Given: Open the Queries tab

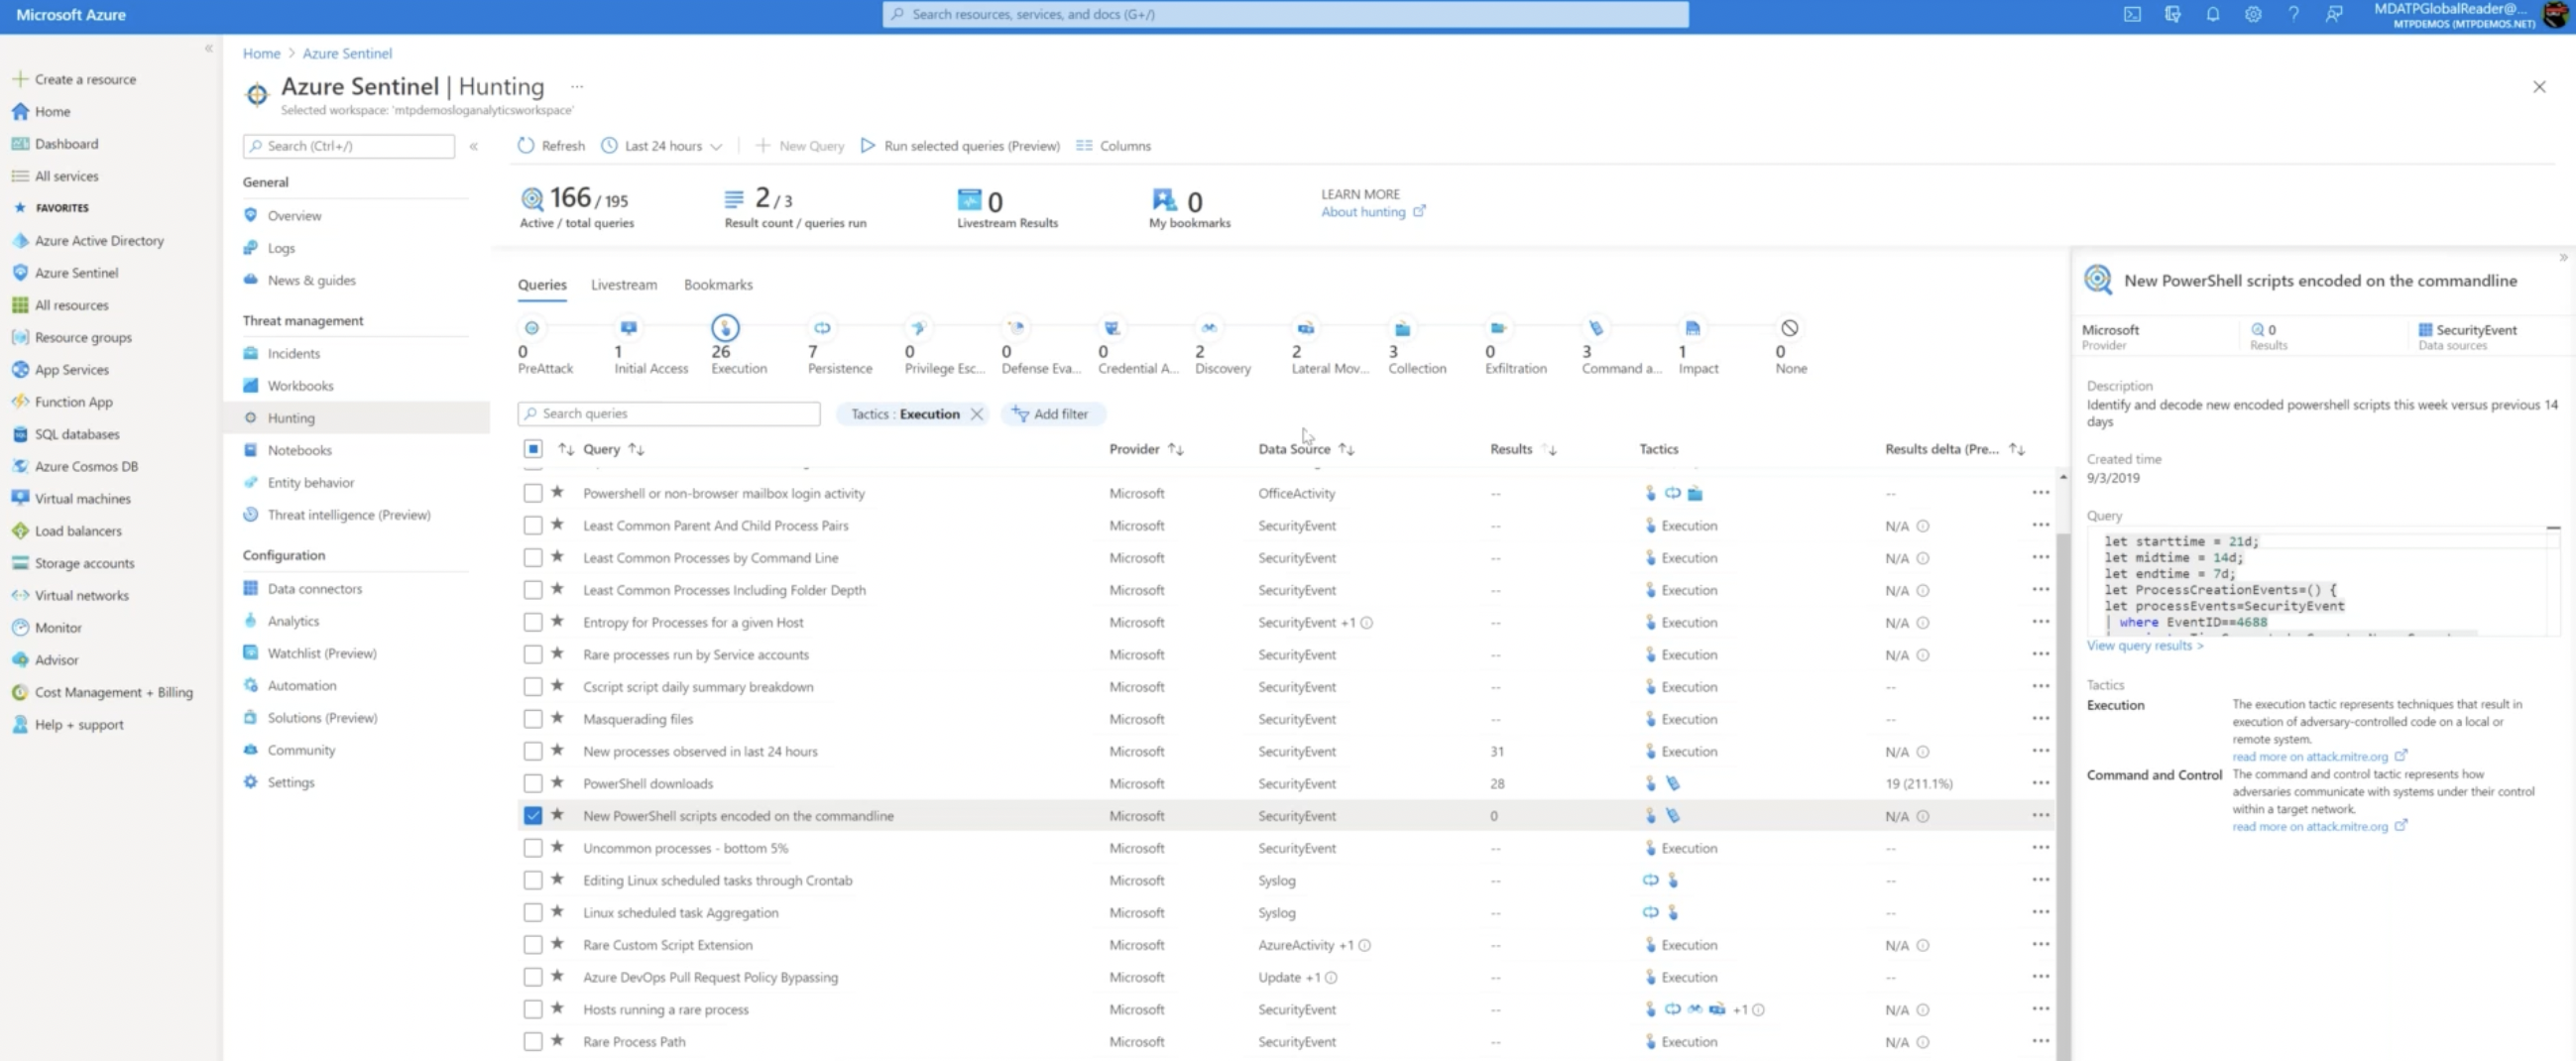Looking at the screenshot, I should [x=542, y=285].
